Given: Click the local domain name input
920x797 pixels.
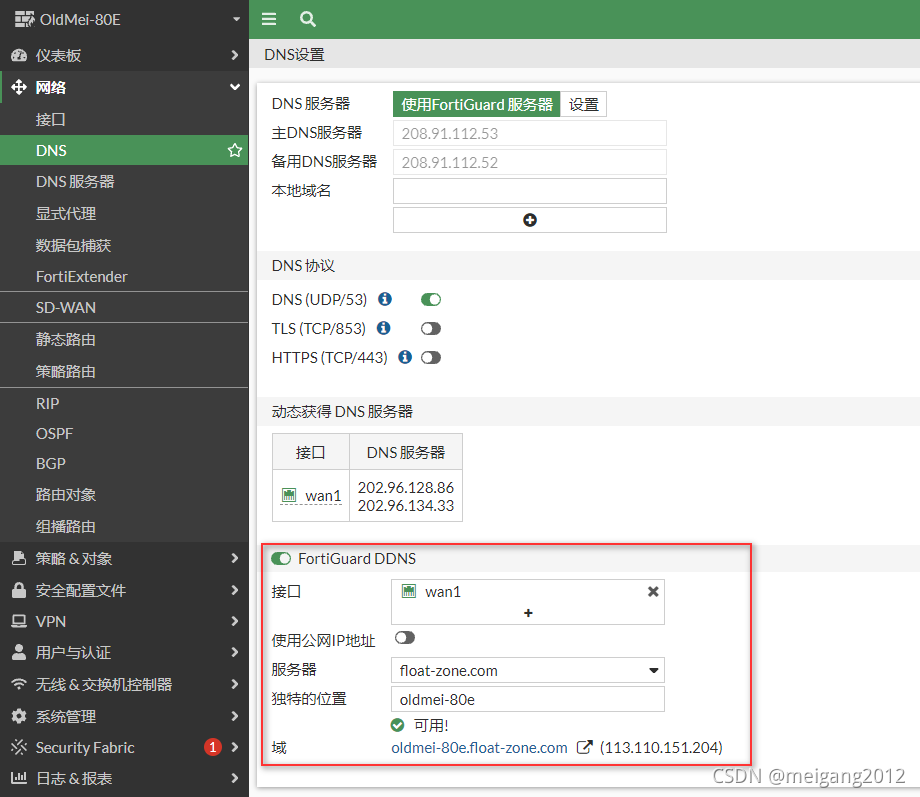Looking at the screenshot, I should (530, 191).
